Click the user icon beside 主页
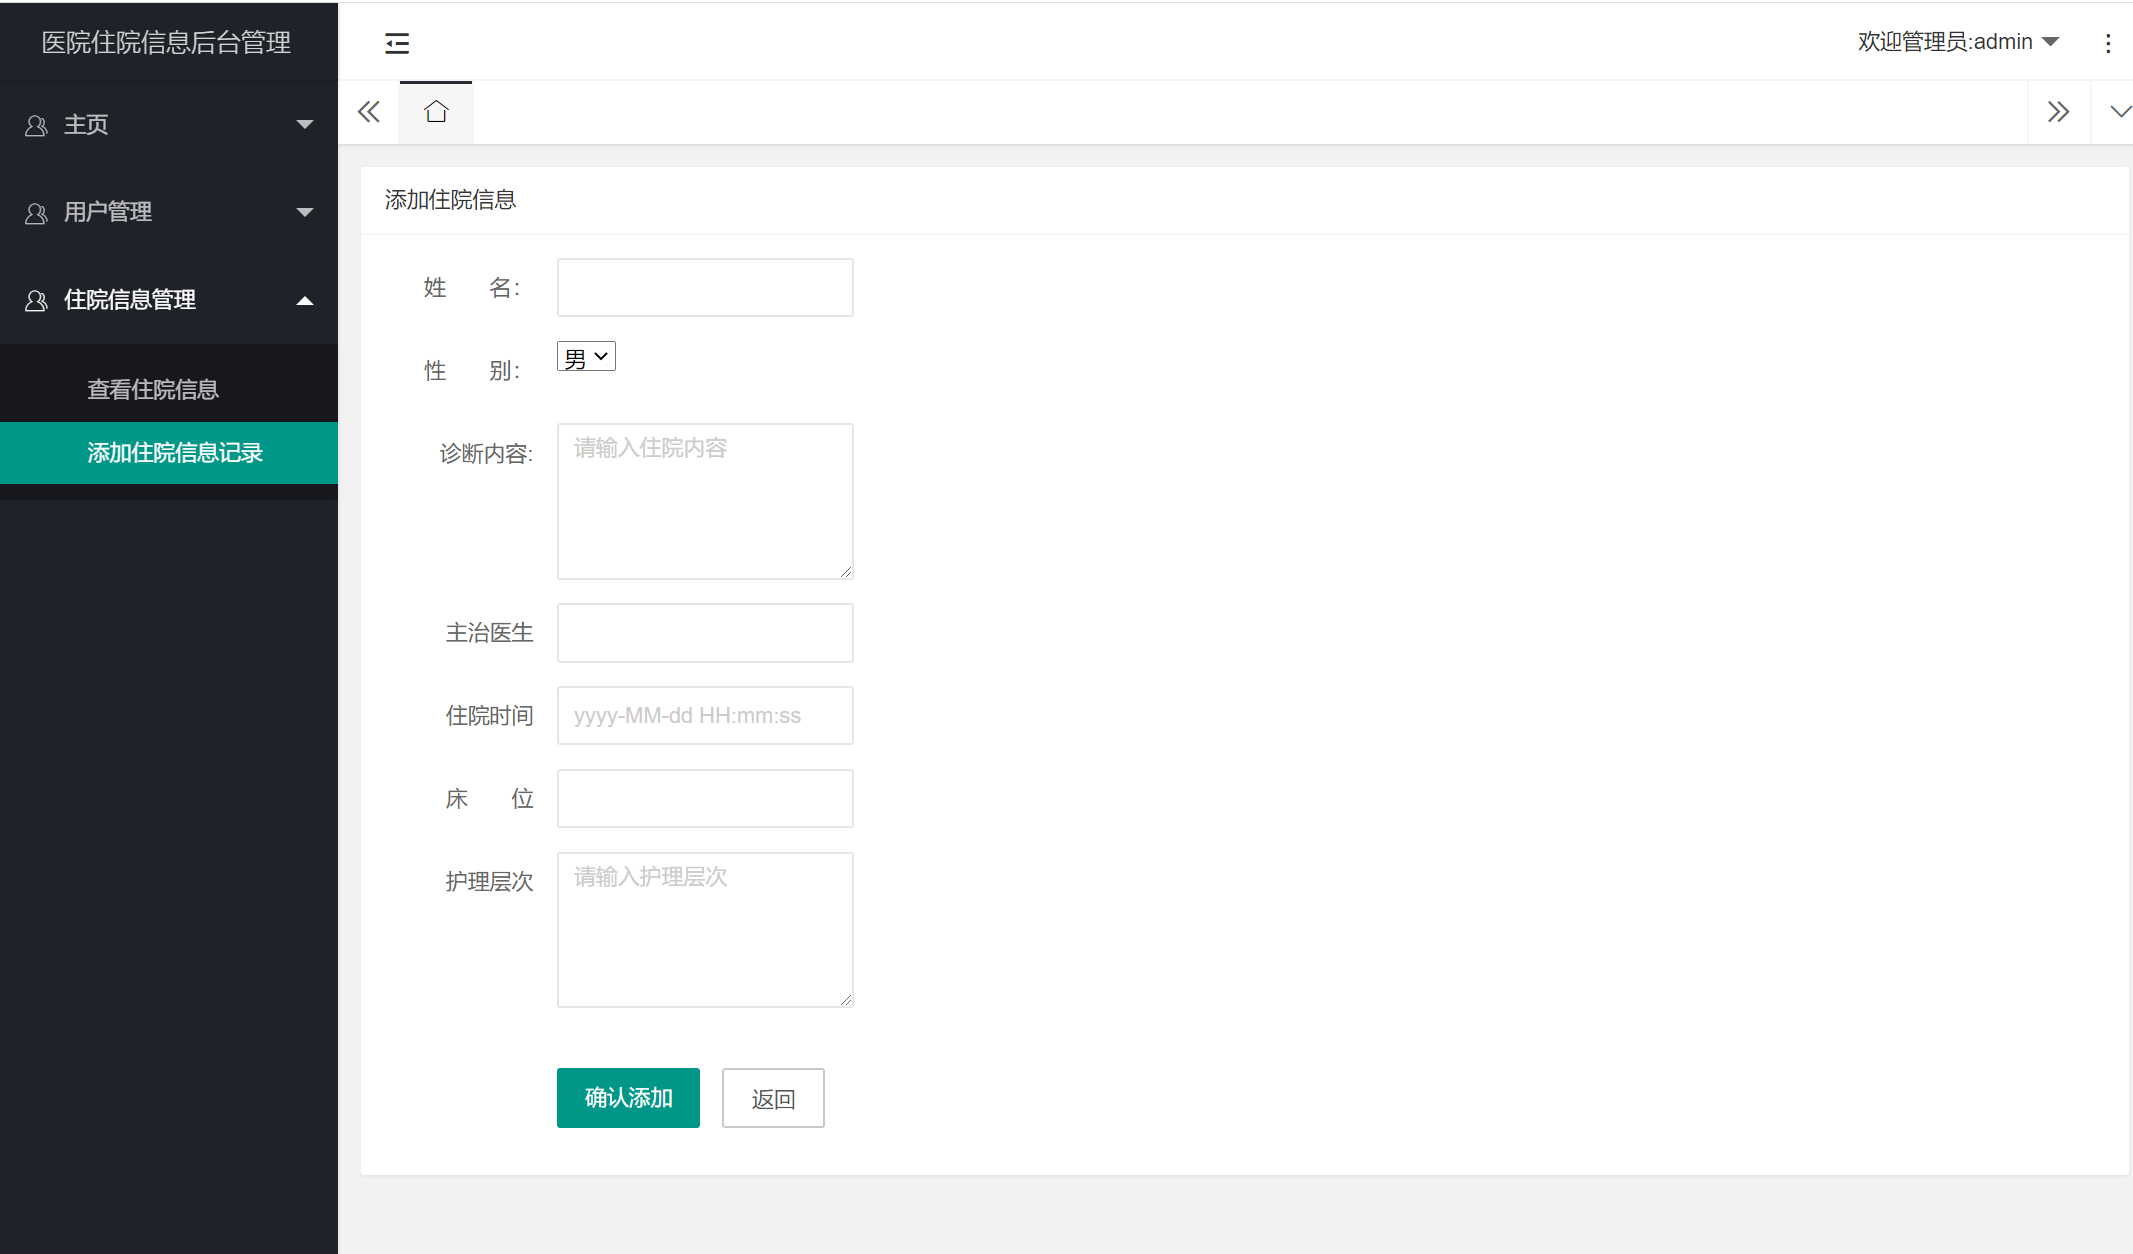Image resolution: width=2133 pixels, height=1254 pixels. click(36, 126)
